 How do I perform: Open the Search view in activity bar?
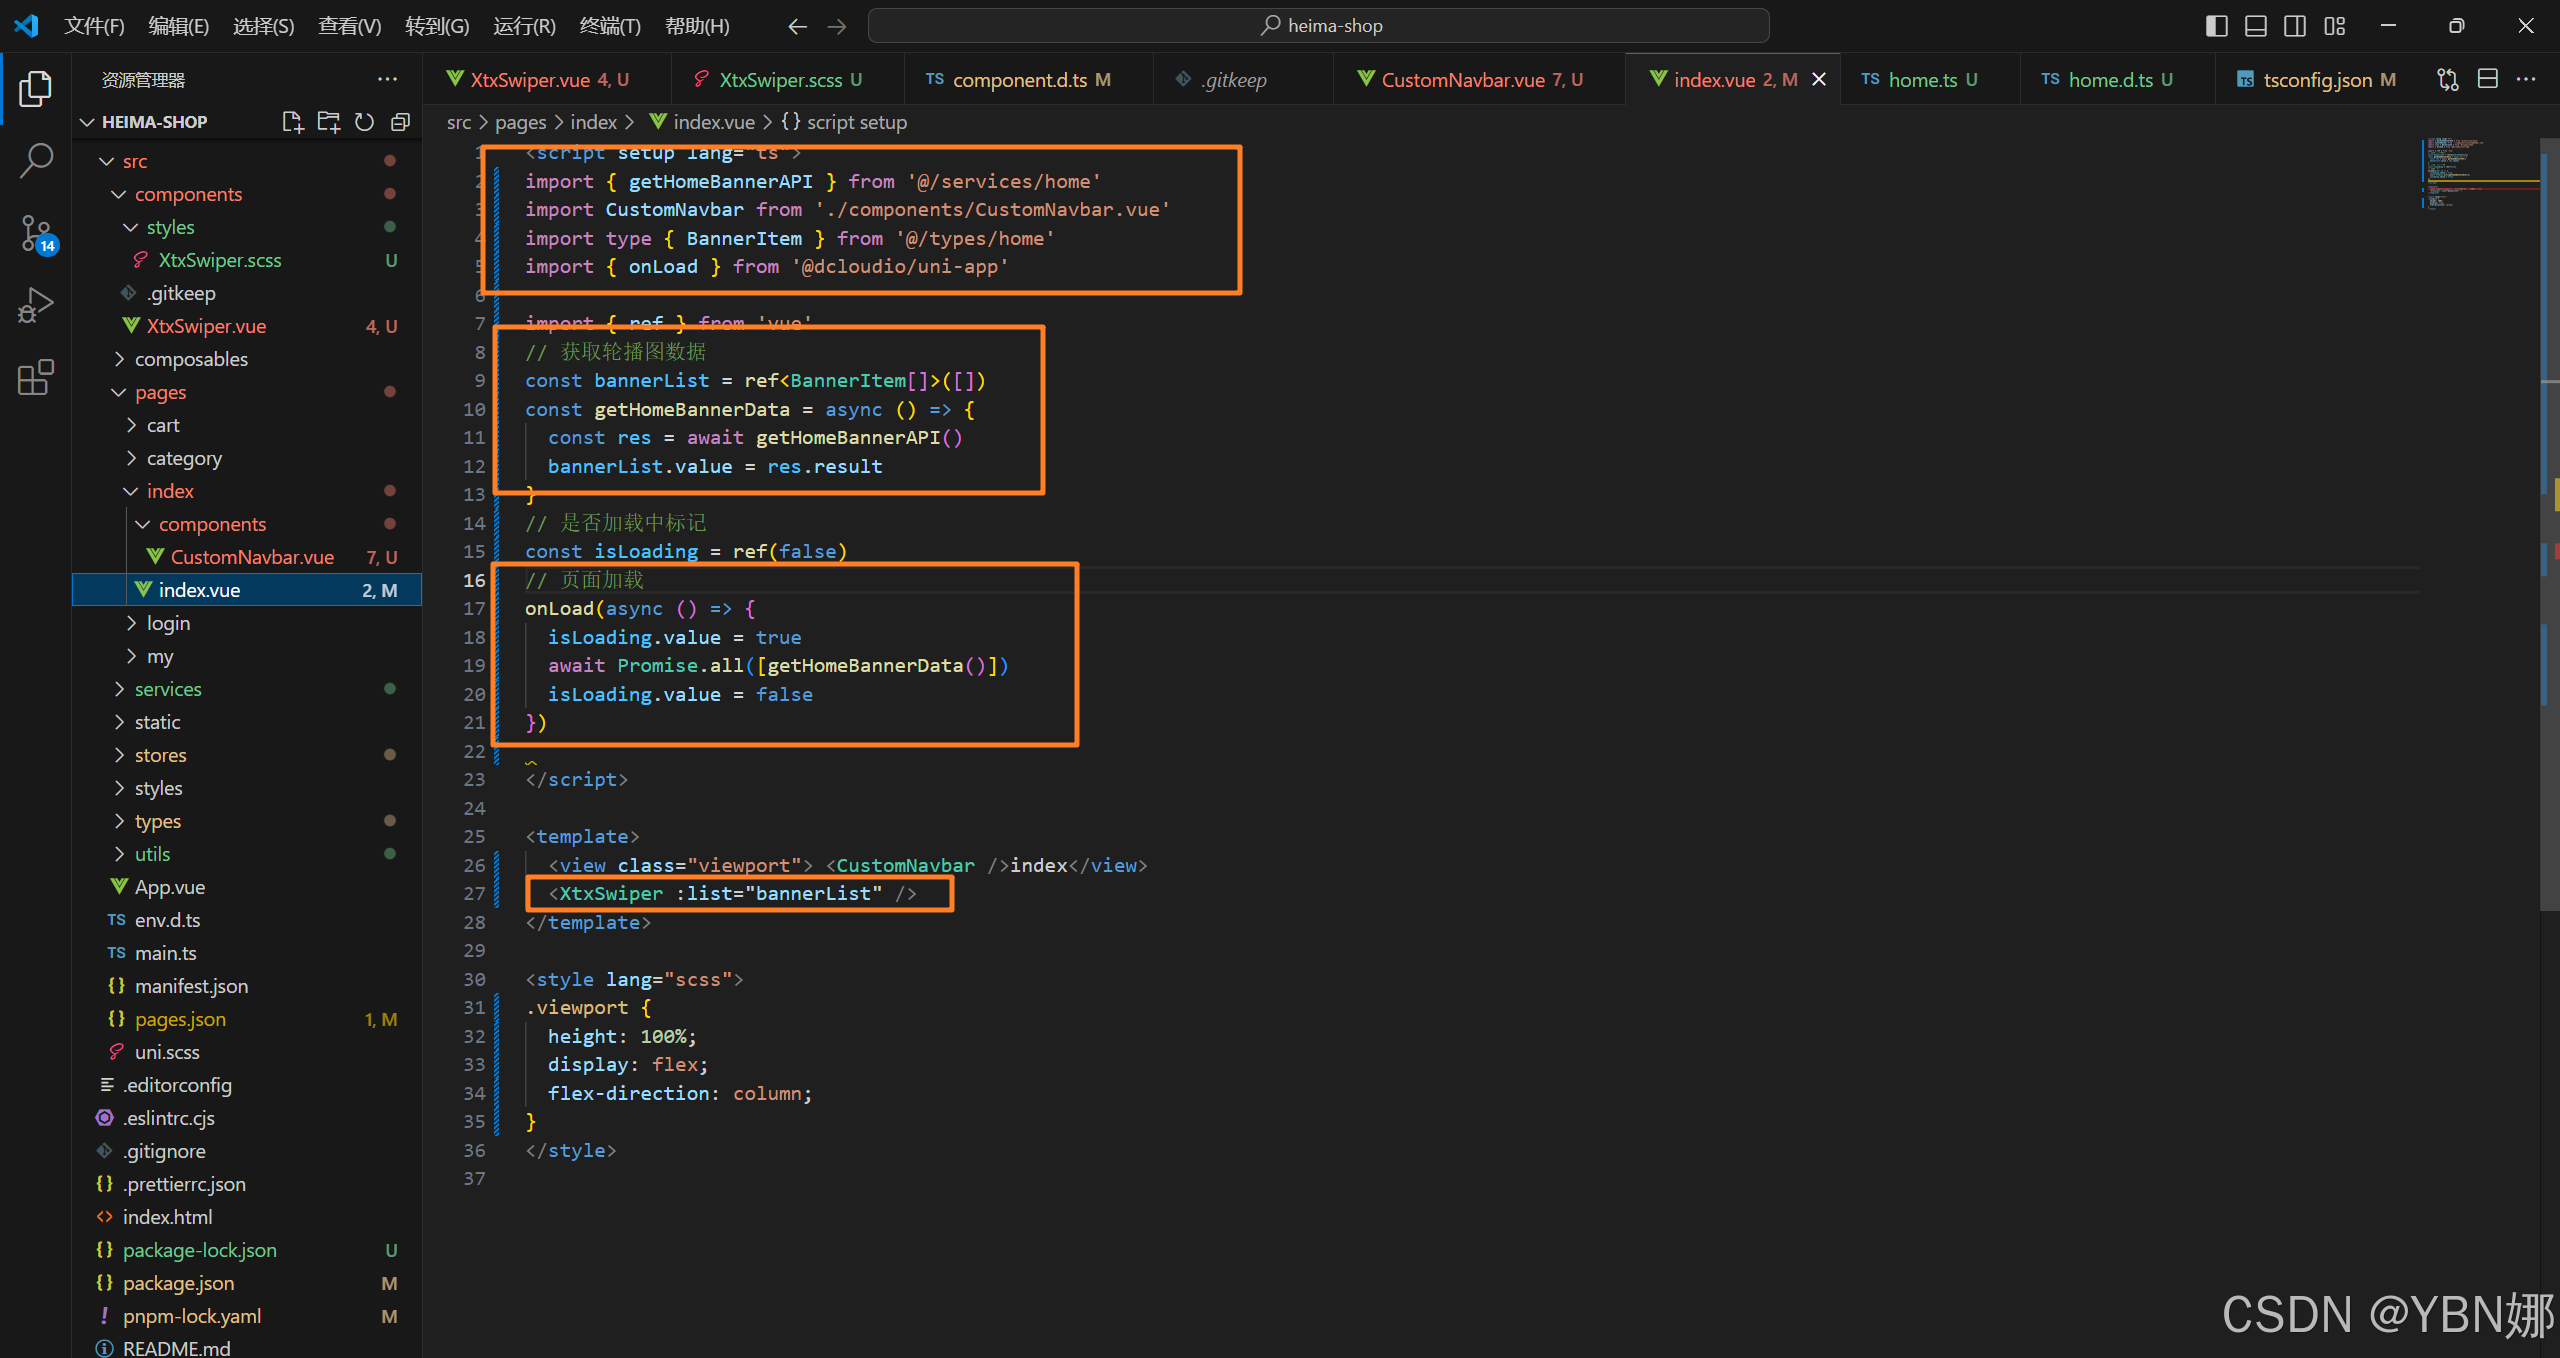click(36, 160)
